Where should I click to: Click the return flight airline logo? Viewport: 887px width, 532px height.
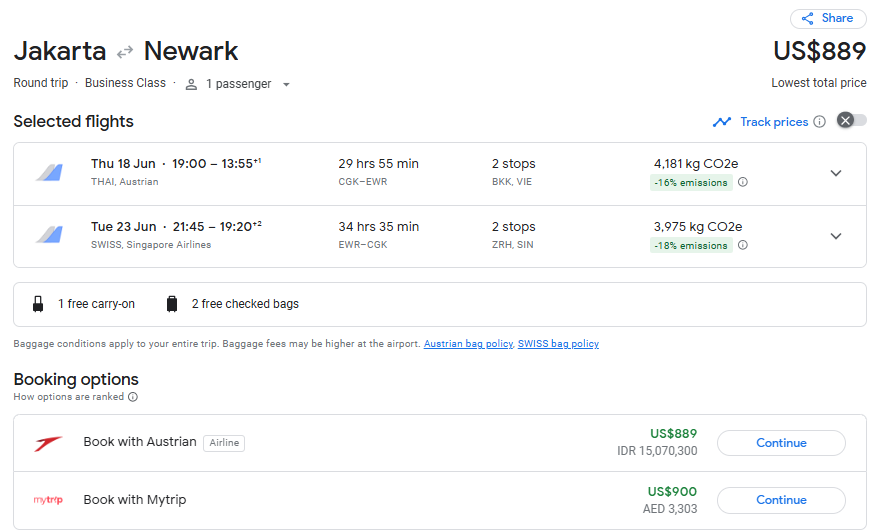pos(49,236)
